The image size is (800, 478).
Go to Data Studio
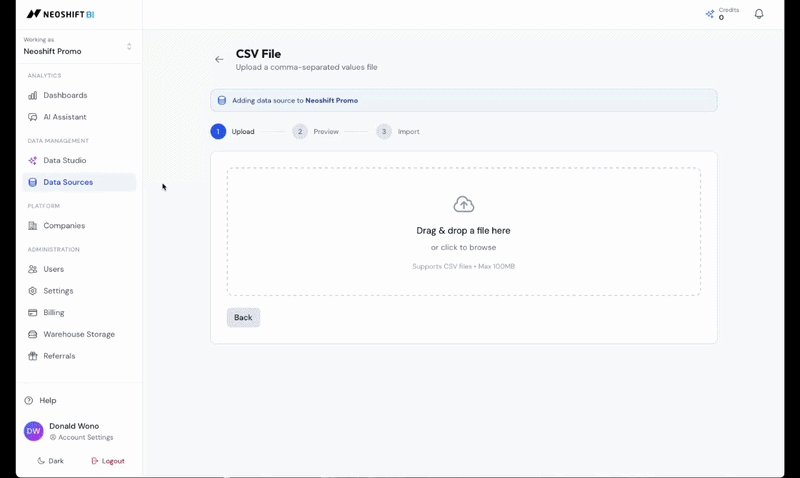pos(64,160)
